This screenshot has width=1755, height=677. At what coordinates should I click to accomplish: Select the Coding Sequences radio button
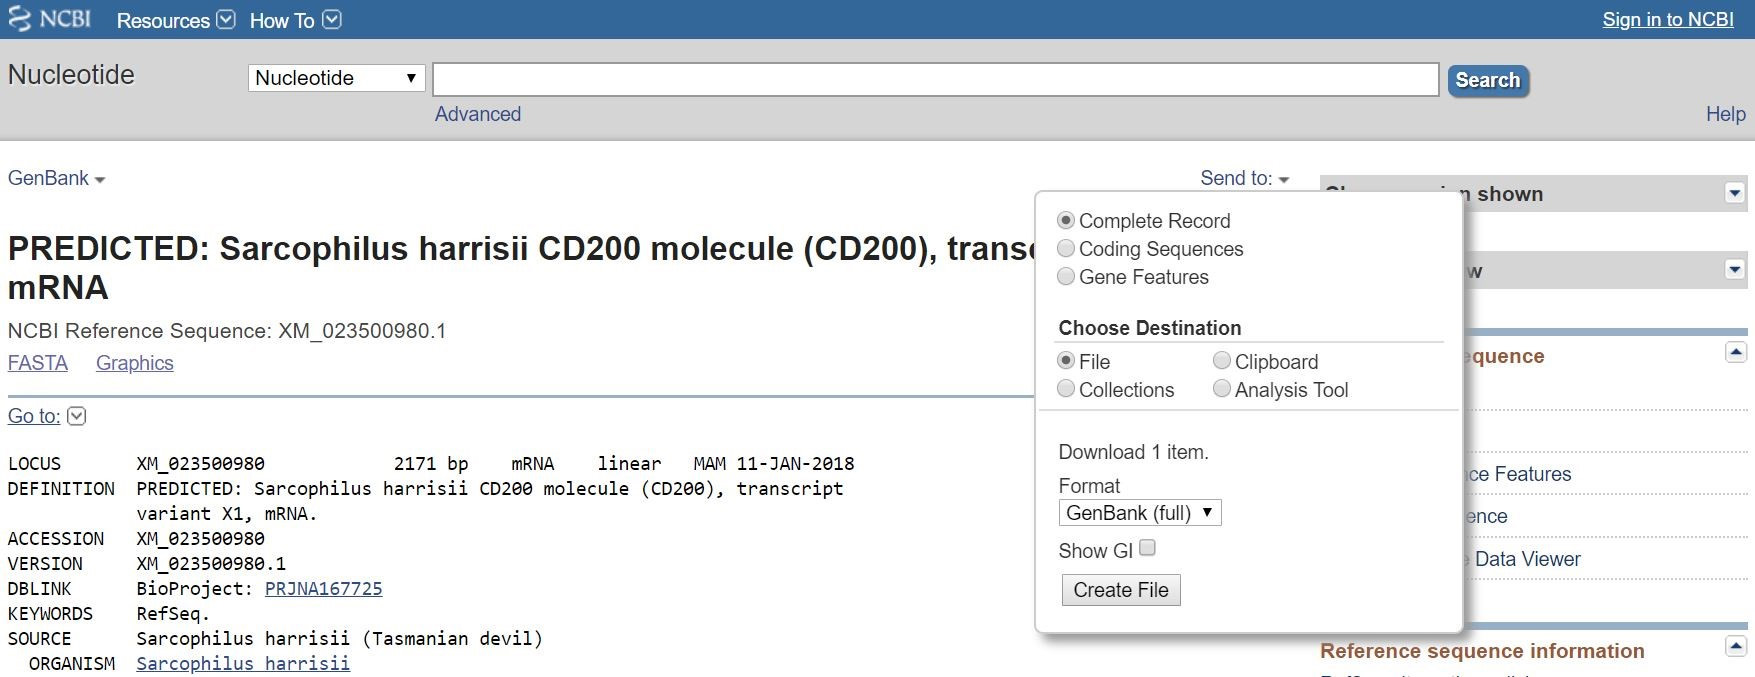pos(1066,248)
